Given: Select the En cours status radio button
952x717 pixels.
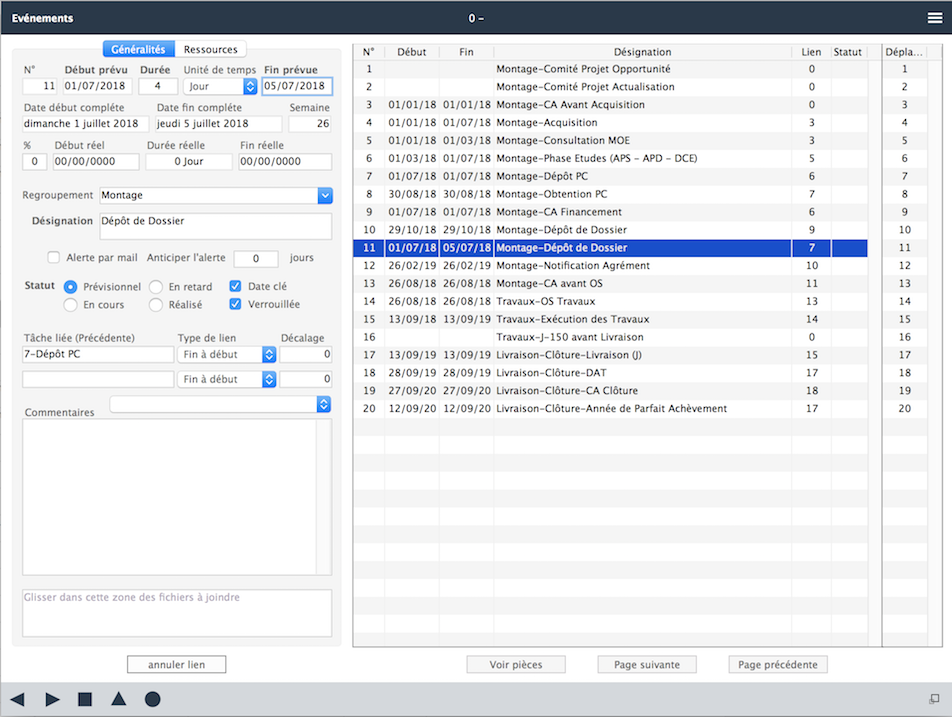Looking at the screenshot, I should pos(70,305).
